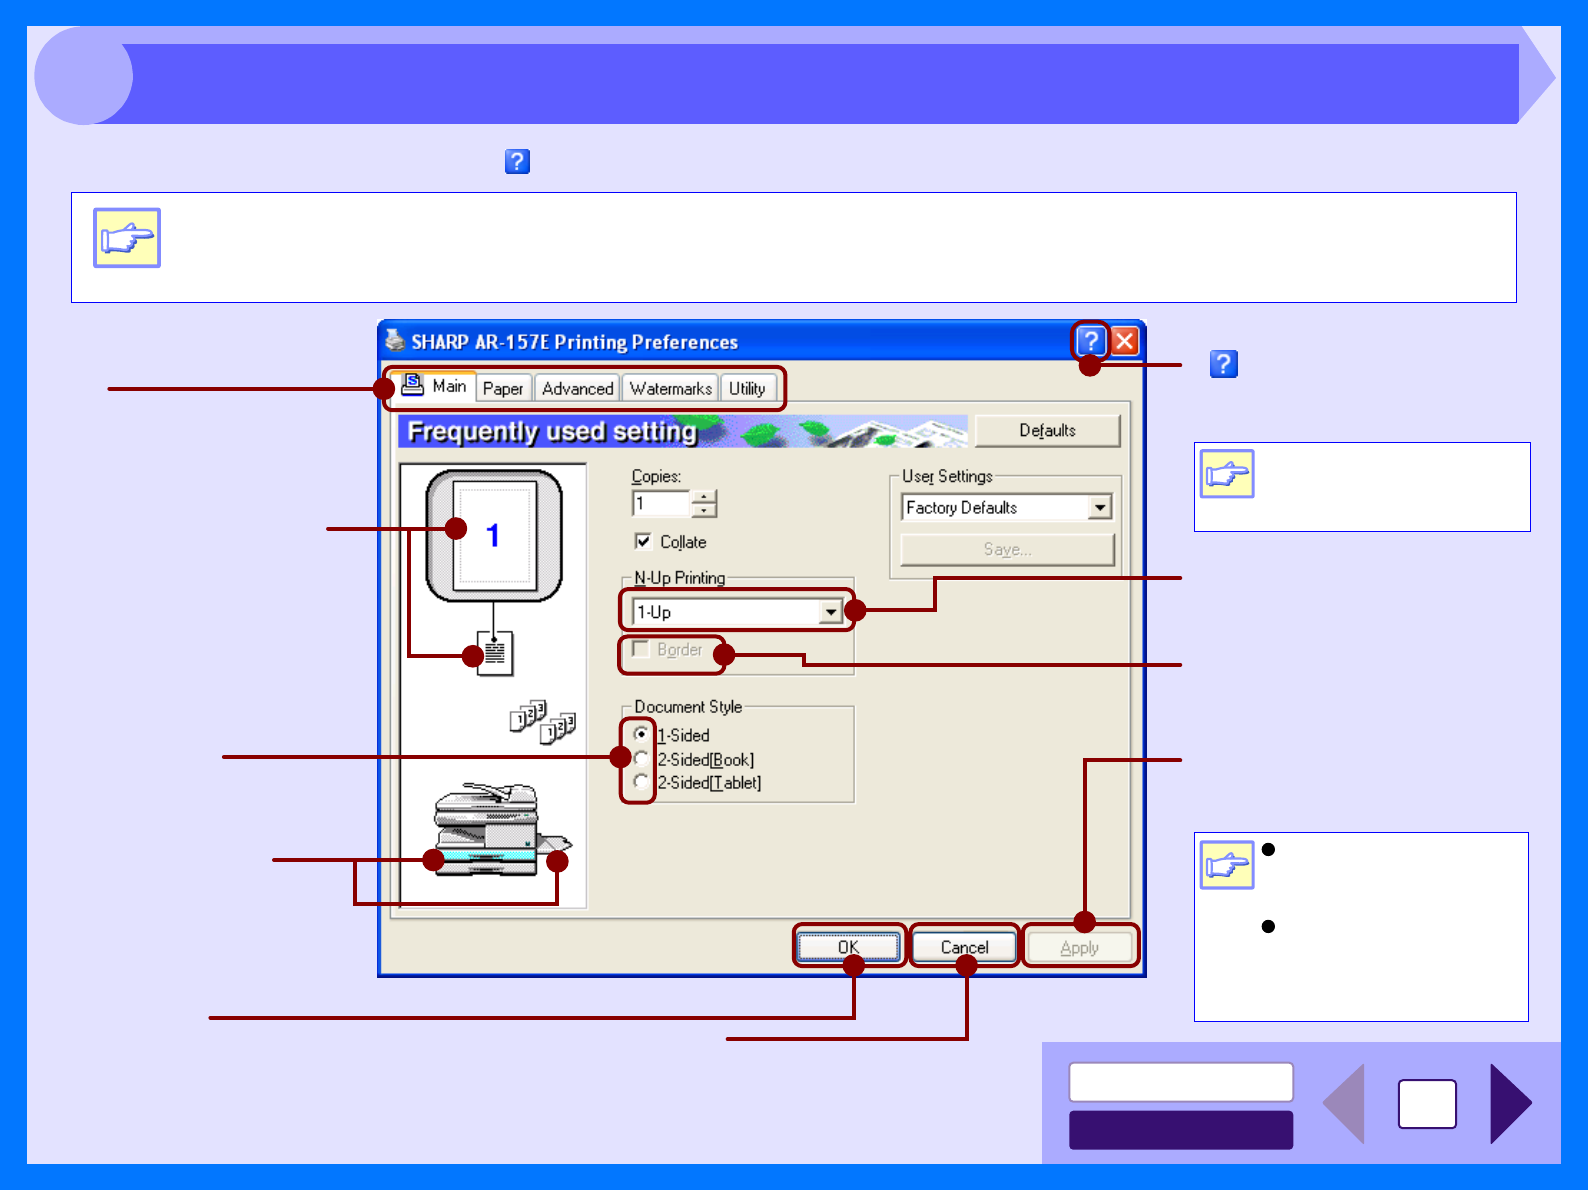Click the pointing-hand note icon in the top box

[127, 238]
